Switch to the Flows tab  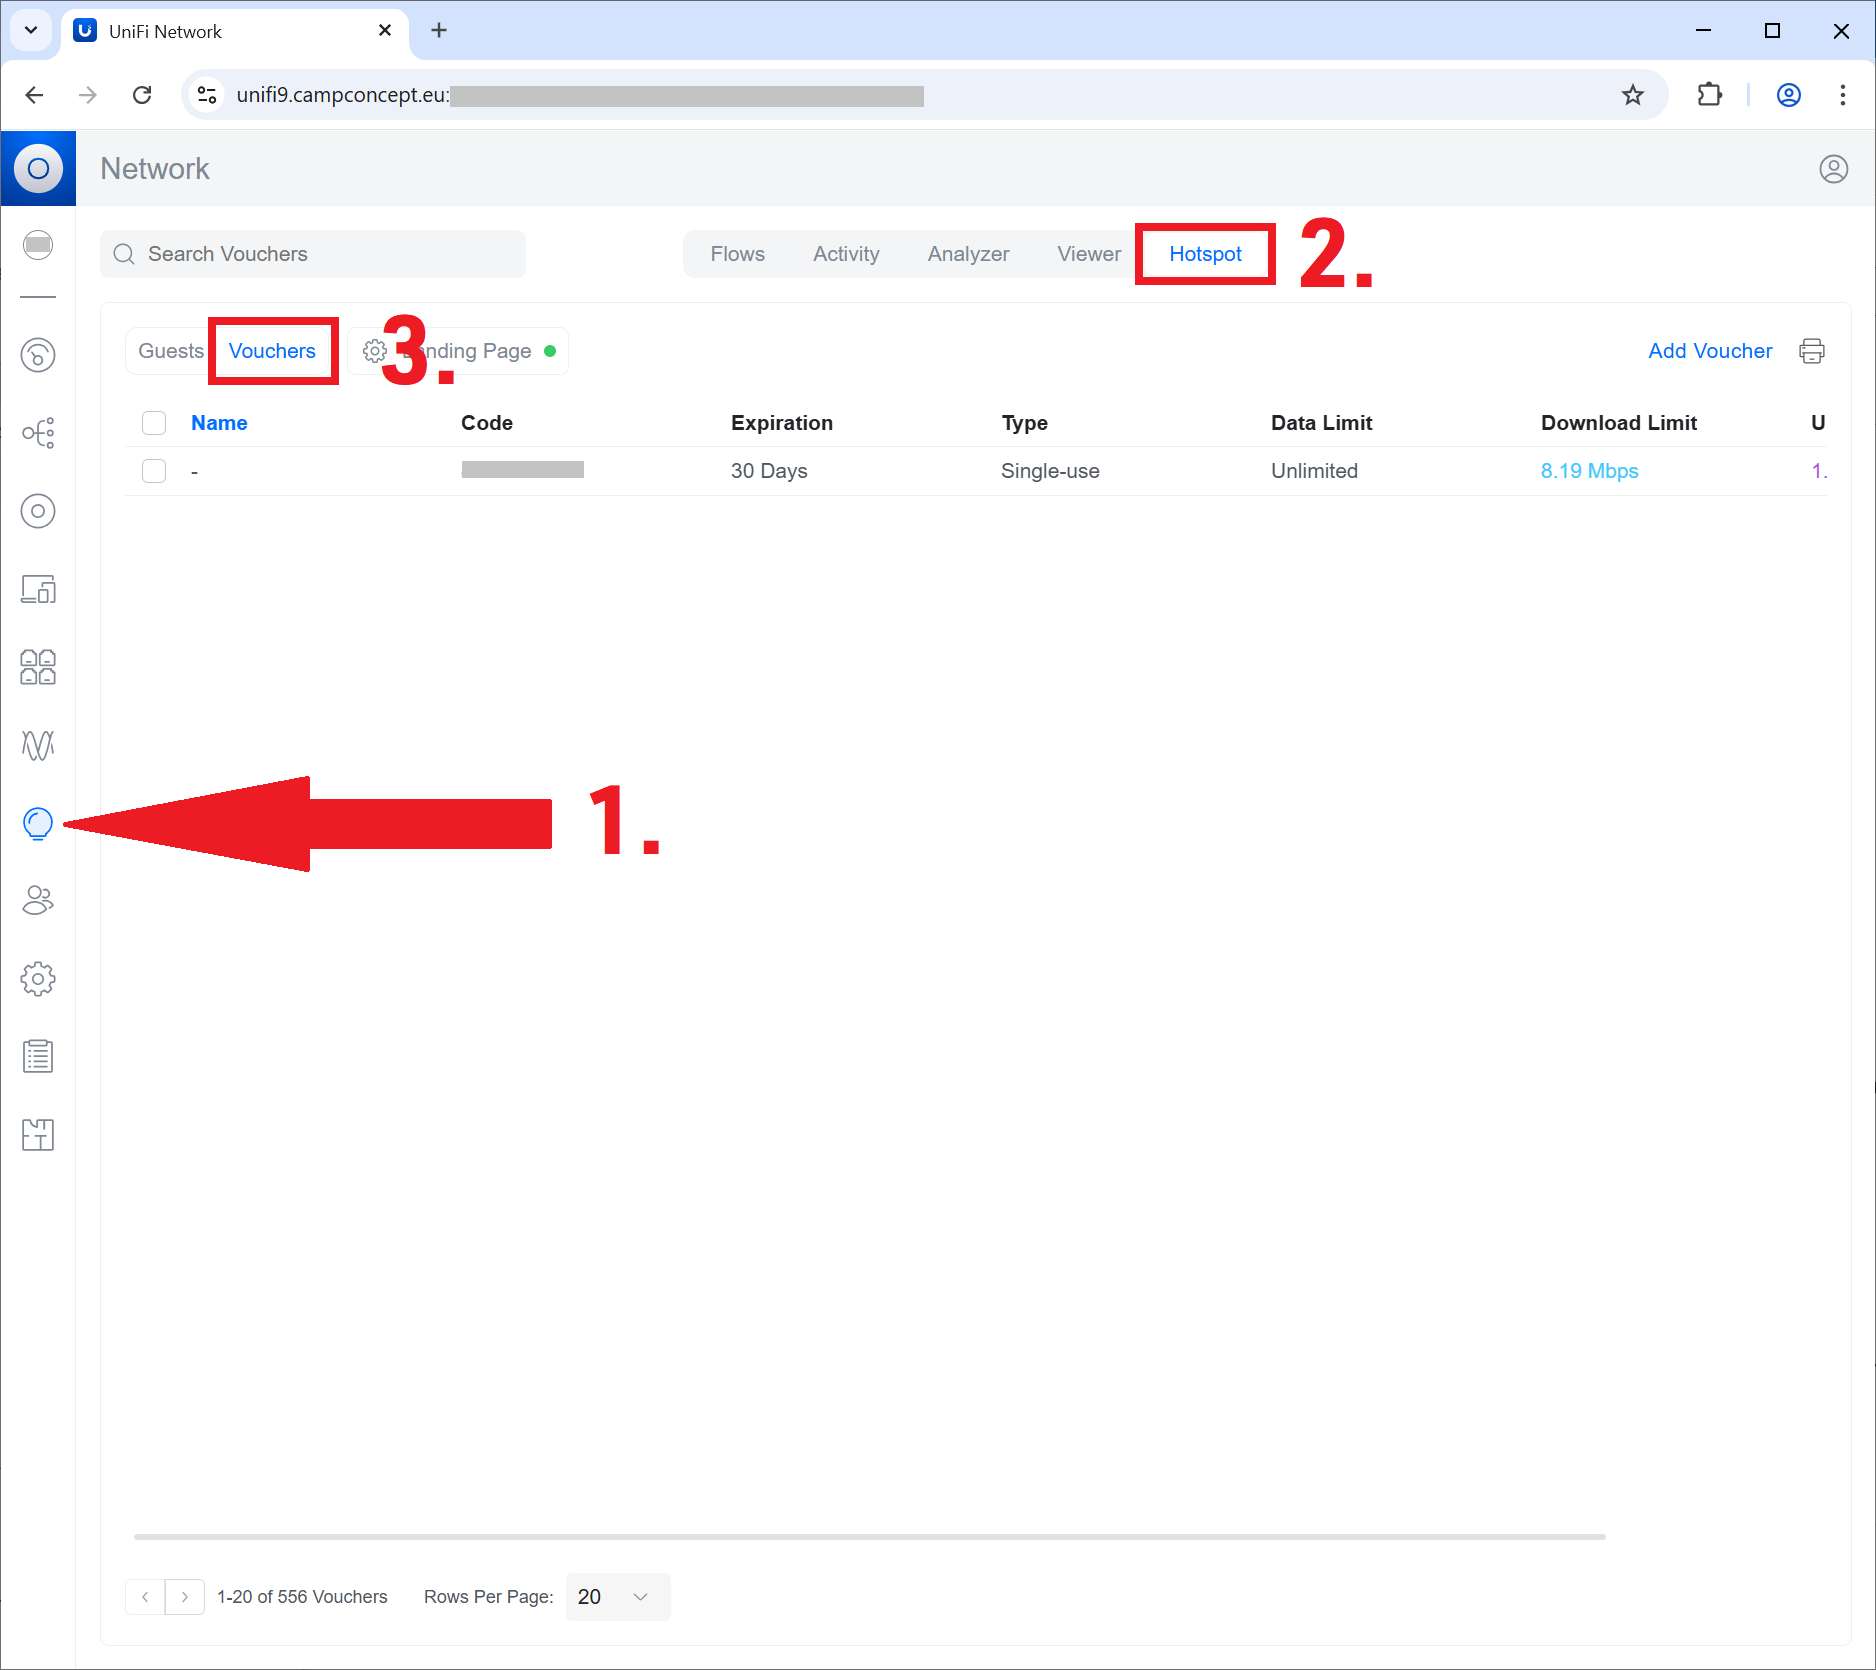click(737, 254)
